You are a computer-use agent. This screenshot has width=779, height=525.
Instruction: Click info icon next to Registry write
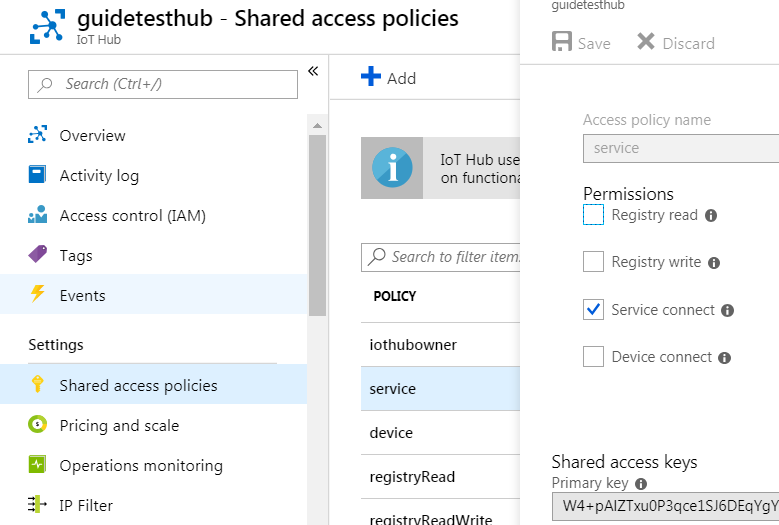[x=714, y=263]
